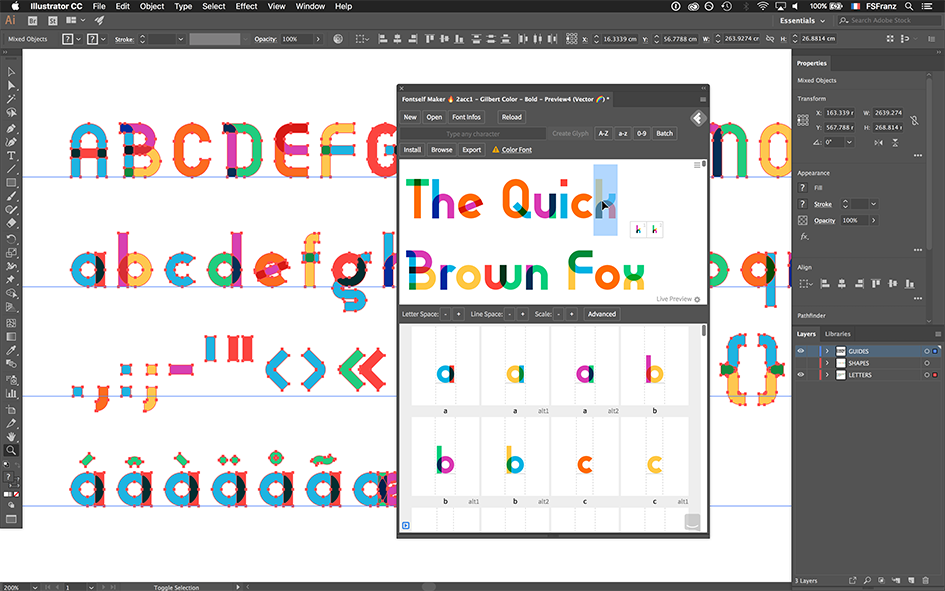Open Live Preview settings gear

click(697, 299)
